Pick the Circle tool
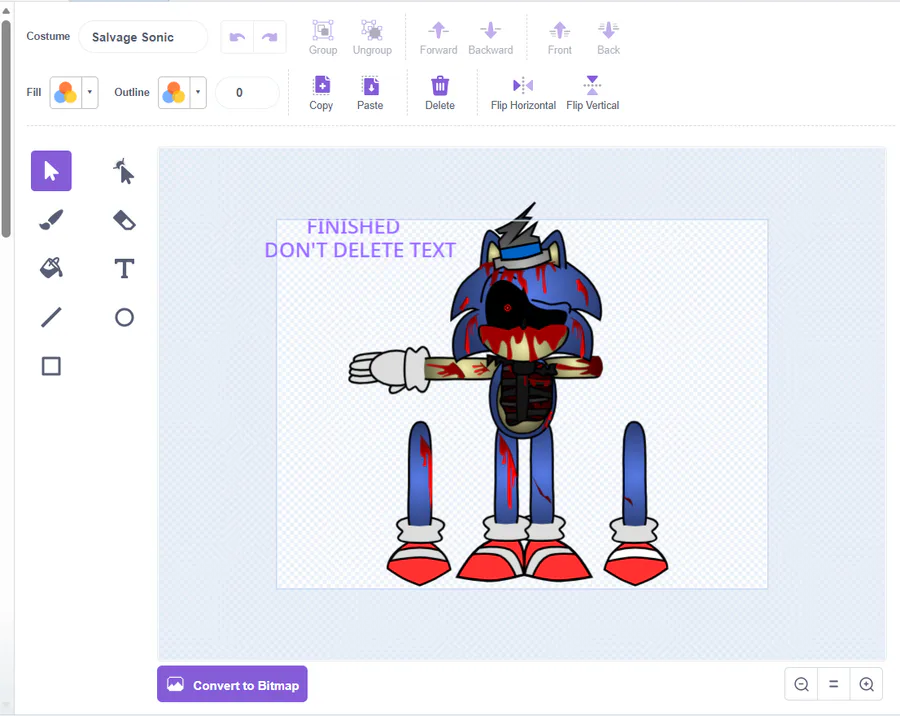The width and height of the screenshot is (900, 716). click(x=124, y=317)
